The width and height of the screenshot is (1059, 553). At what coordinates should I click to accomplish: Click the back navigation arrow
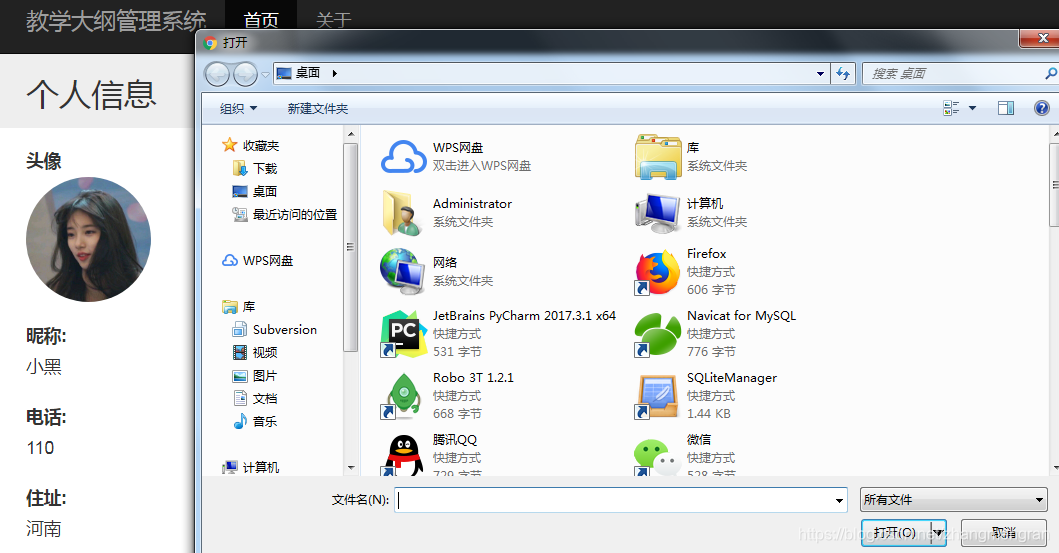pyautogui.click(x=217, y=74)
